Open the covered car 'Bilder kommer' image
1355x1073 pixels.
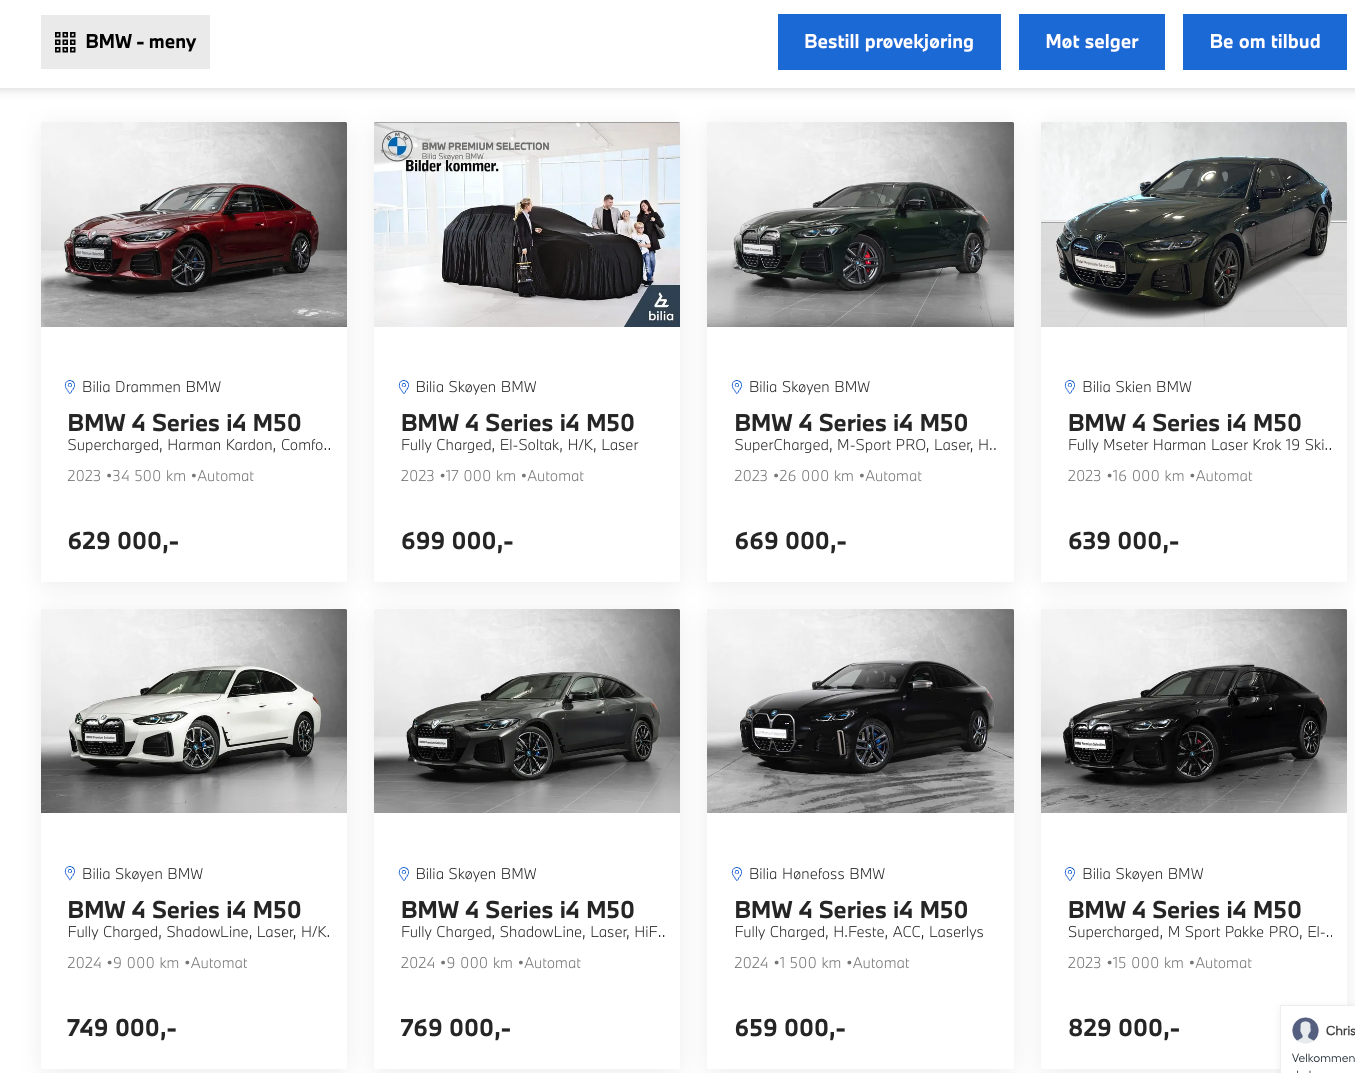coord(527,224)
